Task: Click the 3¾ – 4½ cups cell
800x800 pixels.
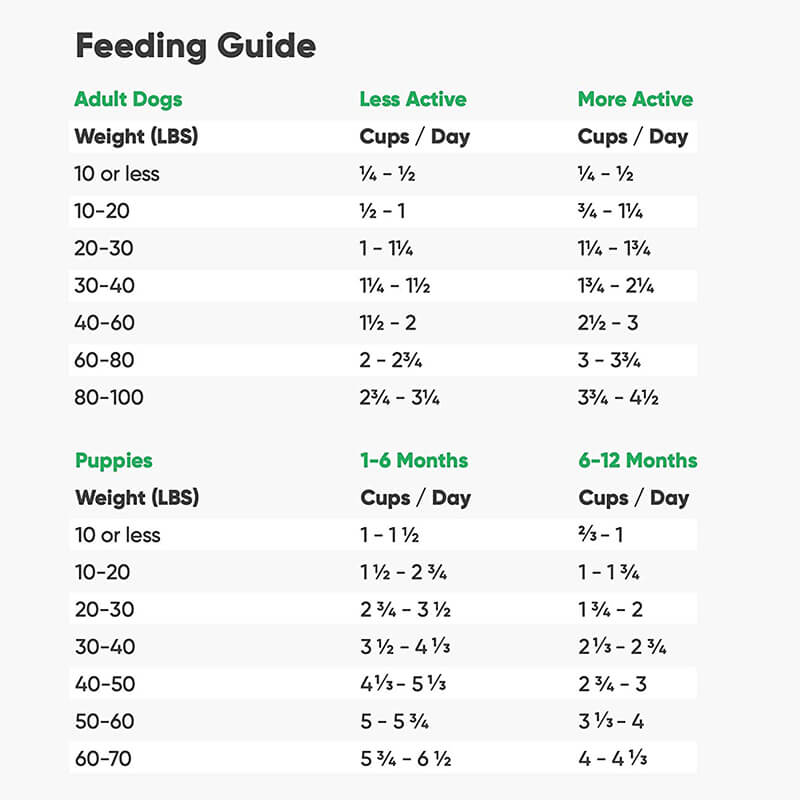Action: click(618, 397)
